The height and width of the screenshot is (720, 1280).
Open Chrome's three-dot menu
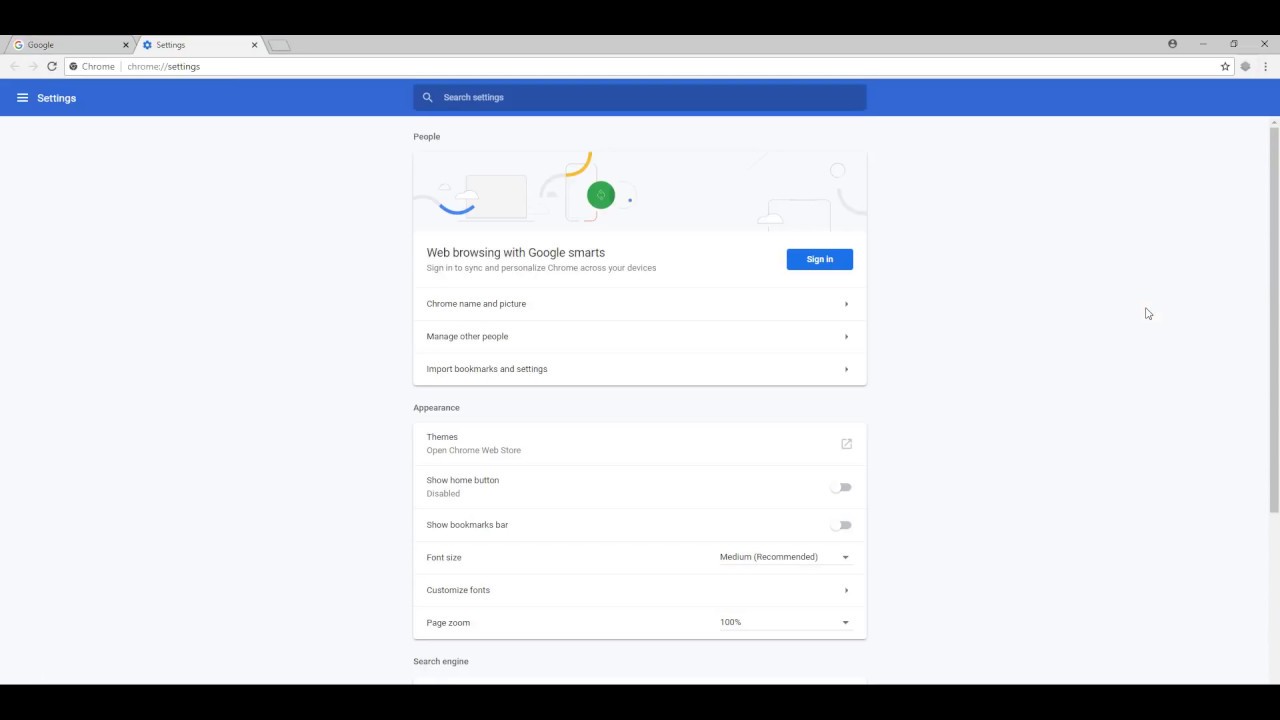[1265, 66]
